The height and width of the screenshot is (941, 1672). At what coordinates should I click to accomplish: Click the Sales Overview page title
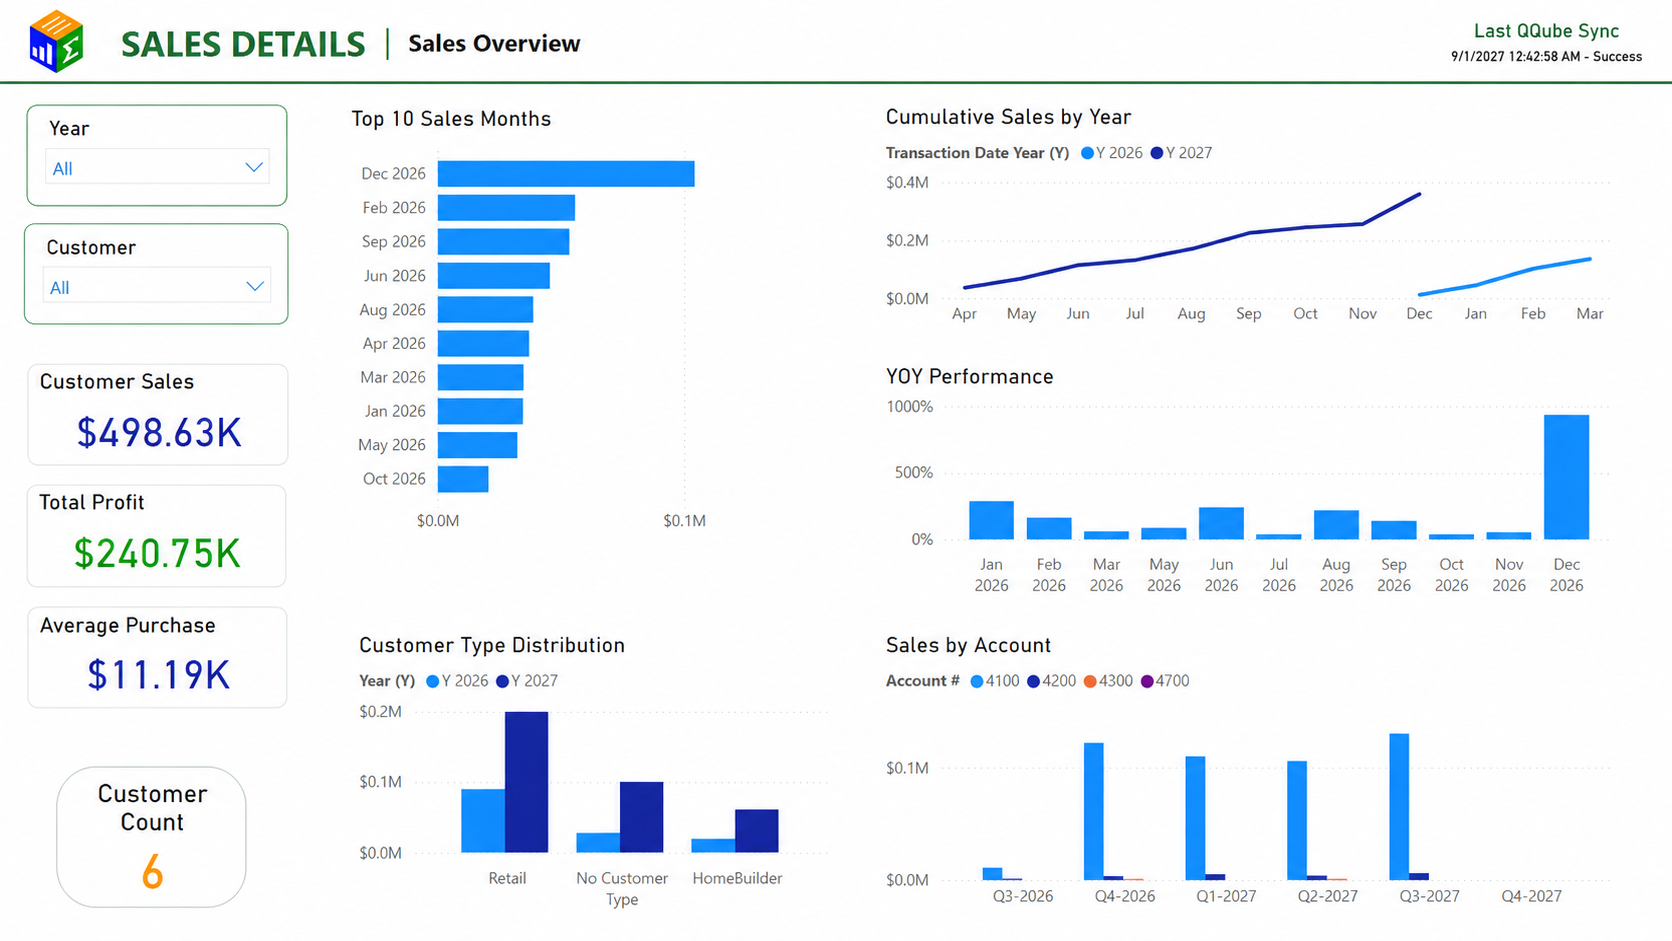494,43
